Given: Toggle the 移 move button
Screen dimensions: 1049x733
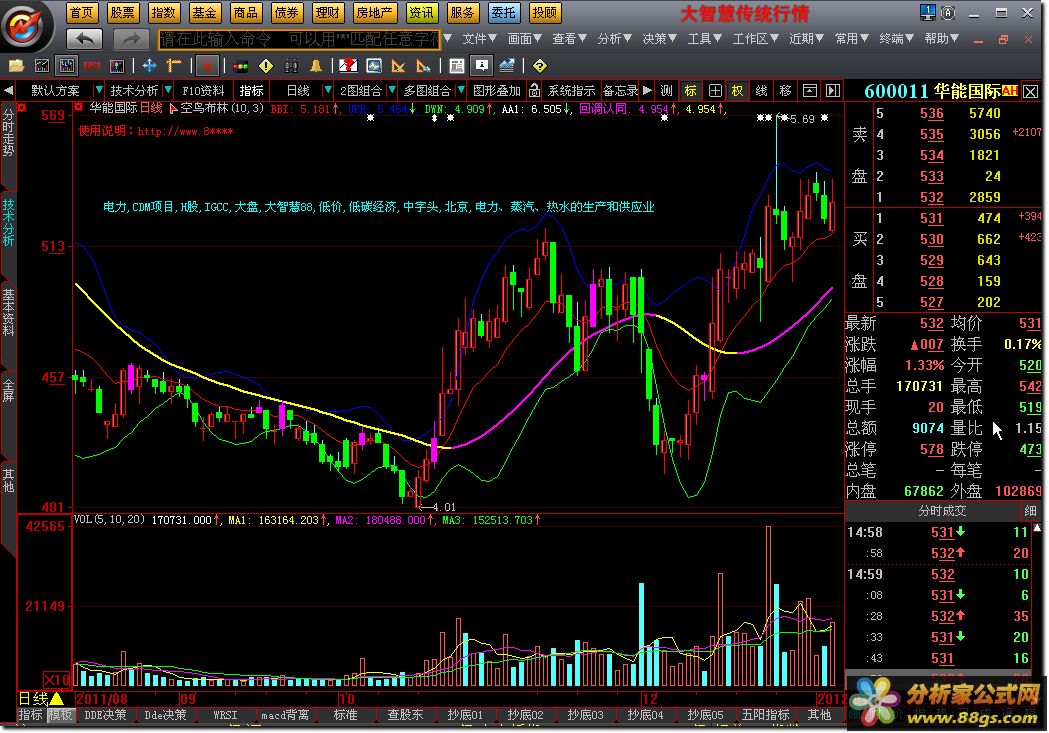Looking at the screenshot, I should click(x=785, y=90).
